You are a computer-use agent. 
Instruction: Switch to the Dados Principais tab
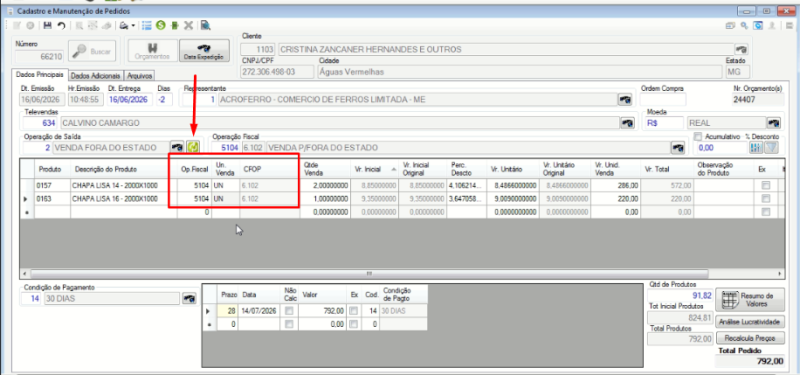39,74
